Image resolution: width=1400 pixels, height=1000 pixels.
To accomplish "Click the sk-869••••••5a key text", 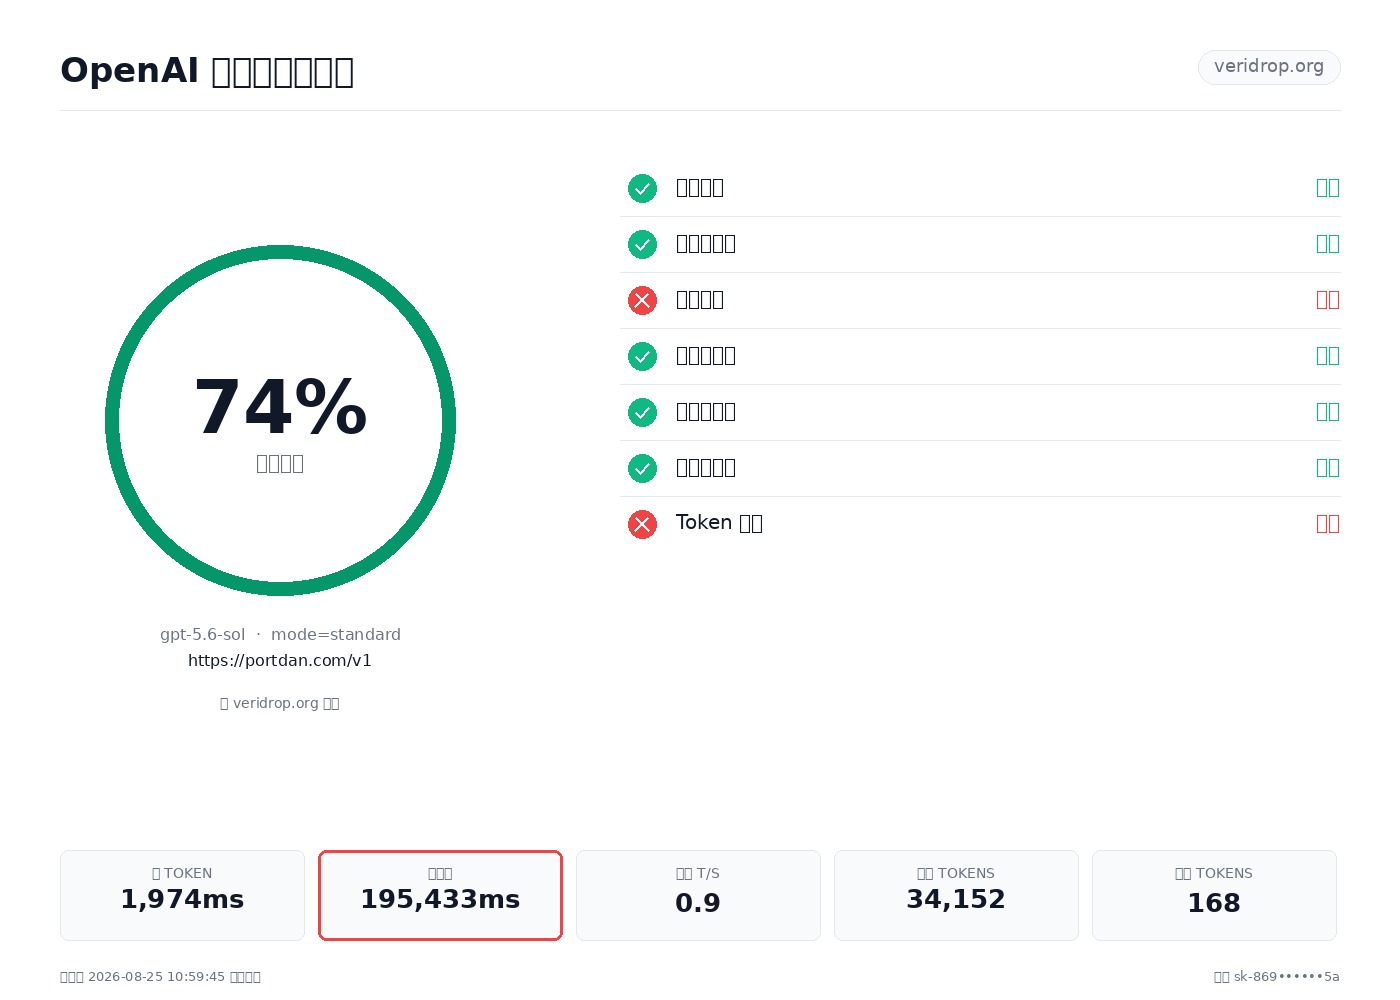I will [1286, 977].
